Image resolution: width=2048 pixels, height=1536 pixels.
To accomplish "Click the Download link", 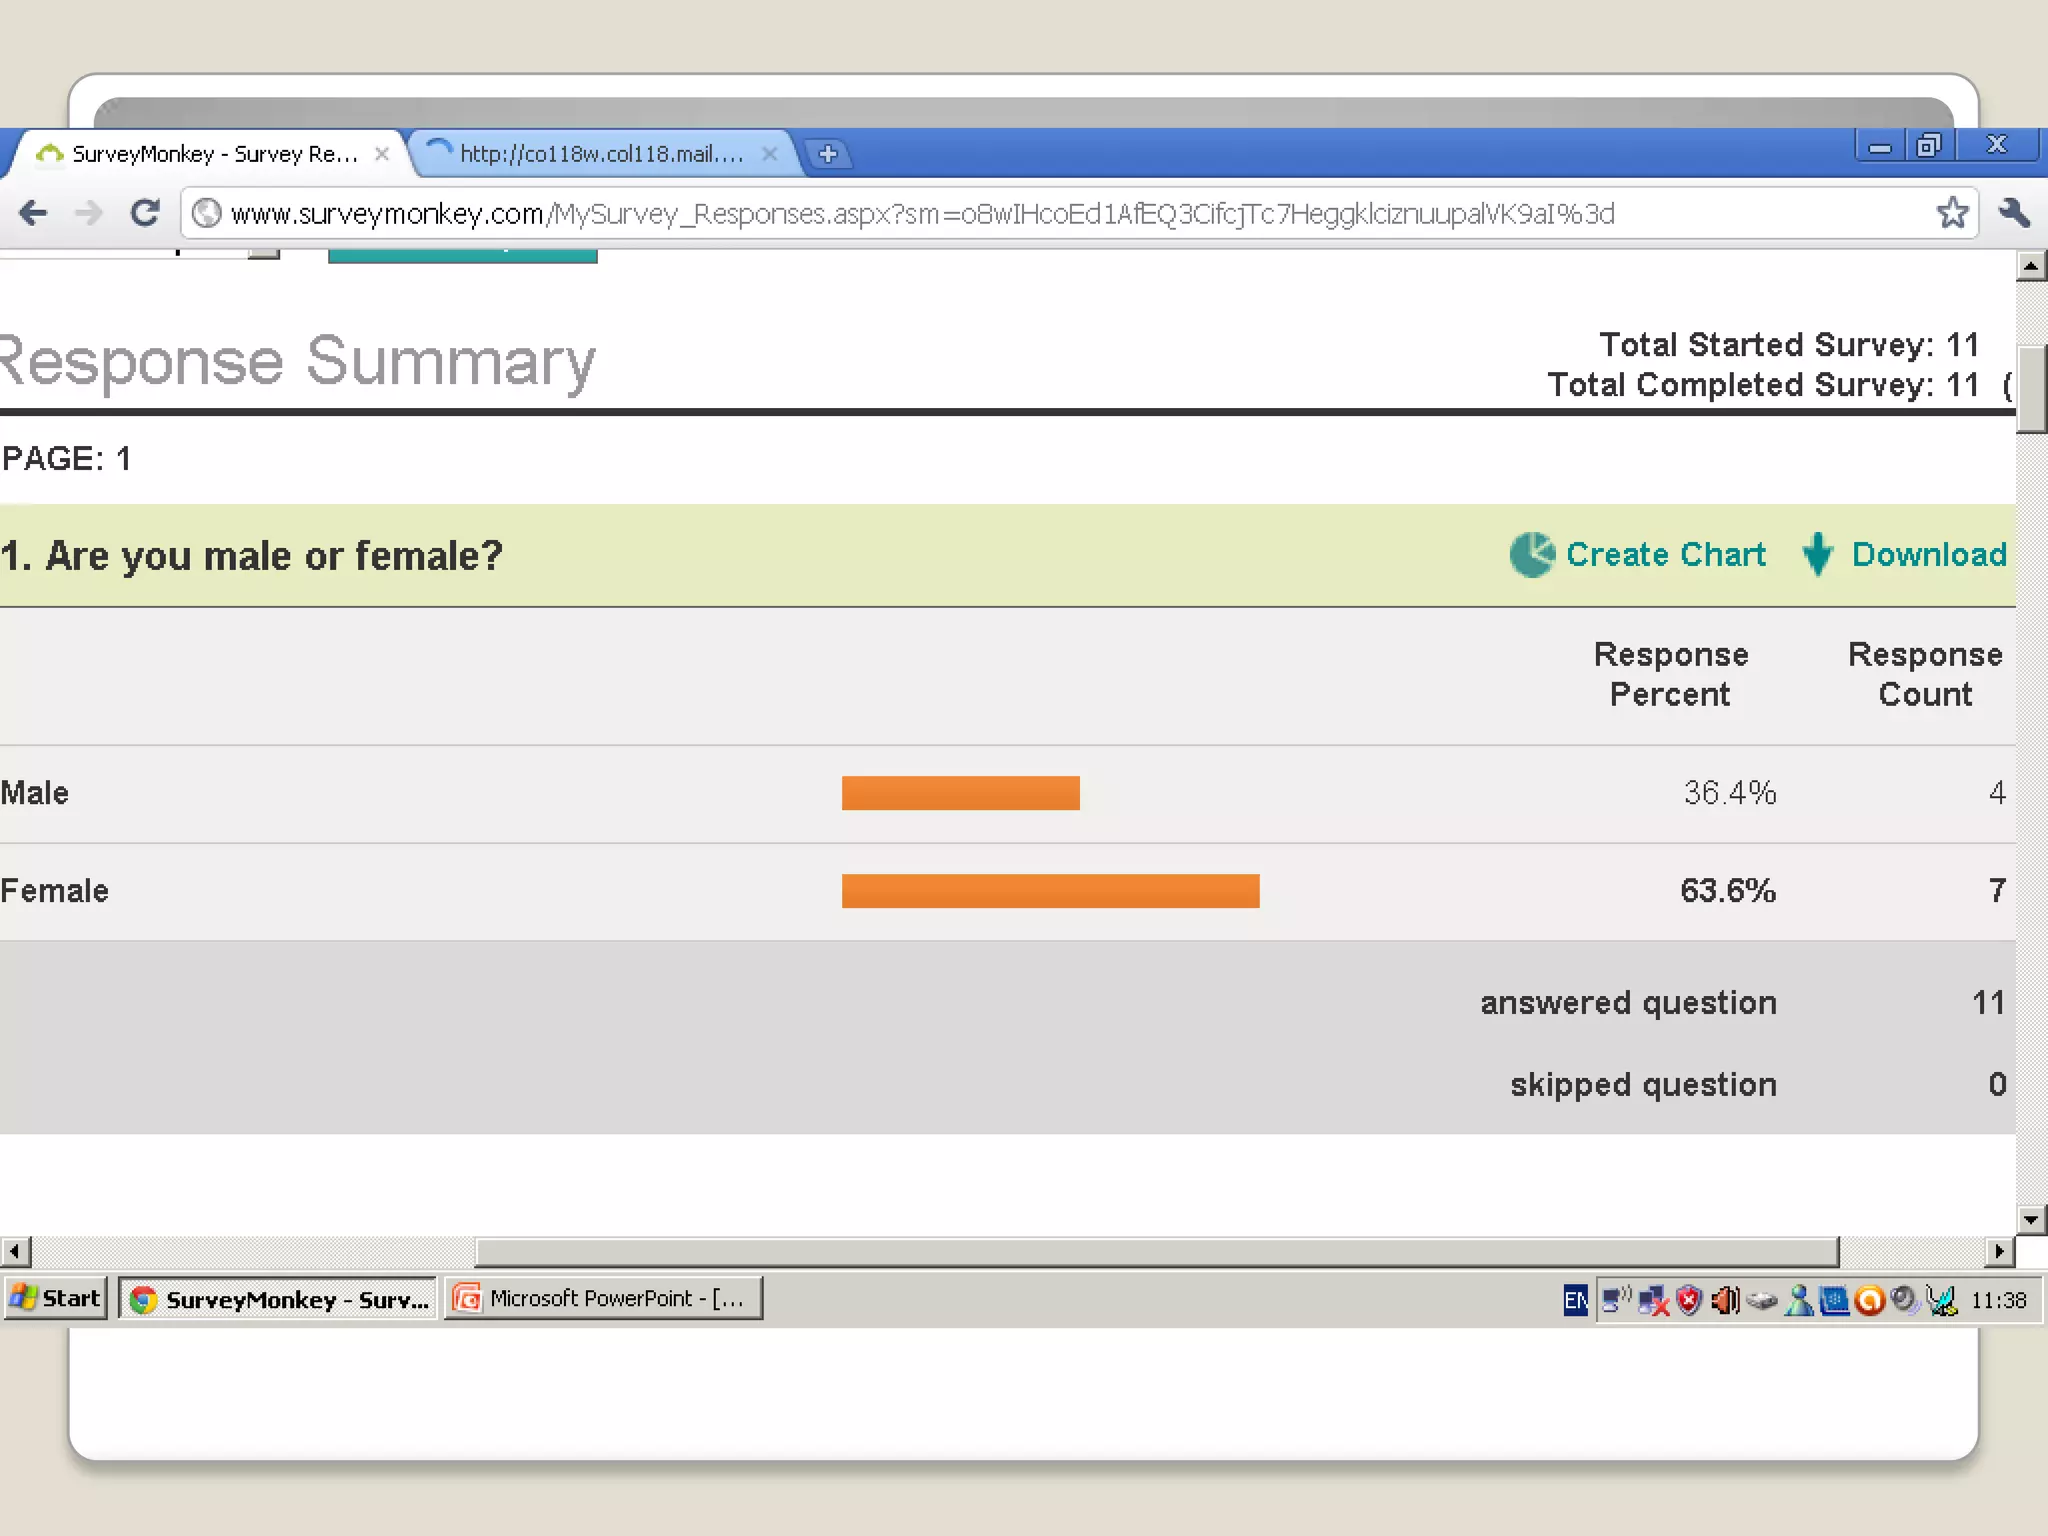I will (x=1928, y=555).
